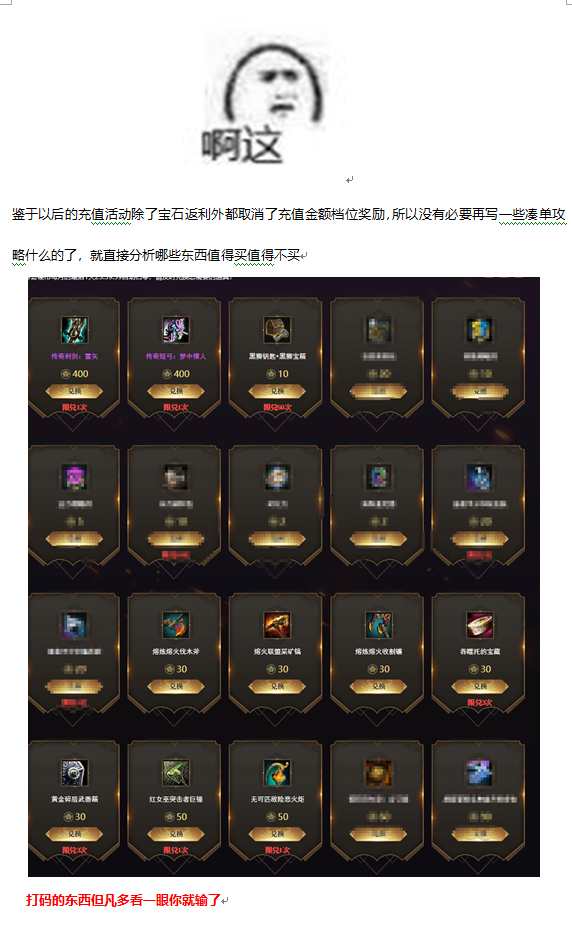Select the 黑狮钥匙+黑狮宝箱 chest icon
The image size is (572, 929).
tap(277, 330)
